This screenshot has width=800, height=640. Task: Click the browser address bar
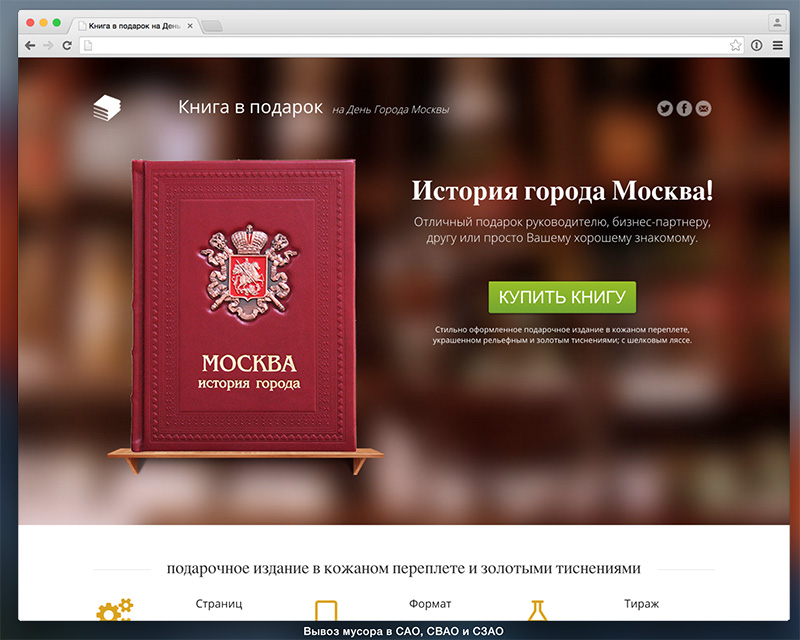tap(400, 45)
